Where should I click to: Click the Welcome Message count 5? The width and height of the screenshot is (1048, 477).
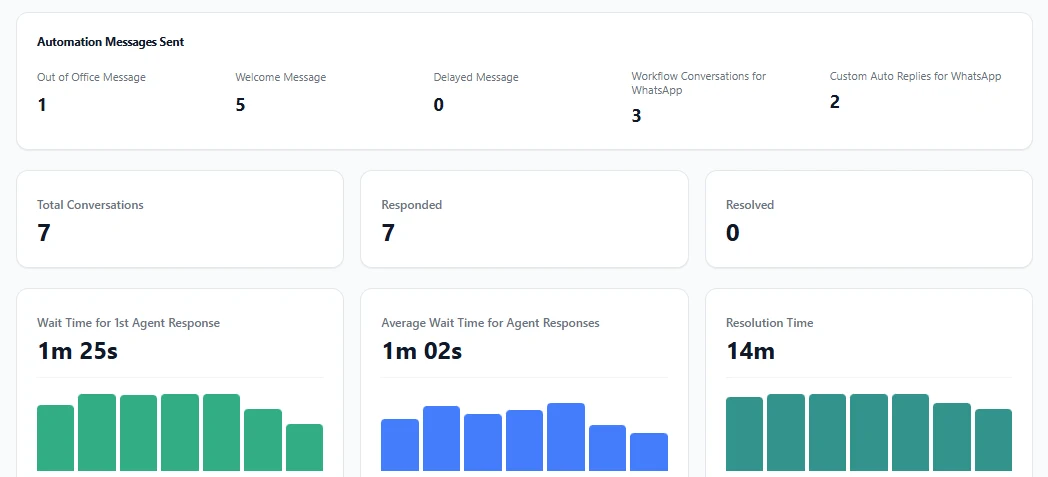[x=240, y=105]
